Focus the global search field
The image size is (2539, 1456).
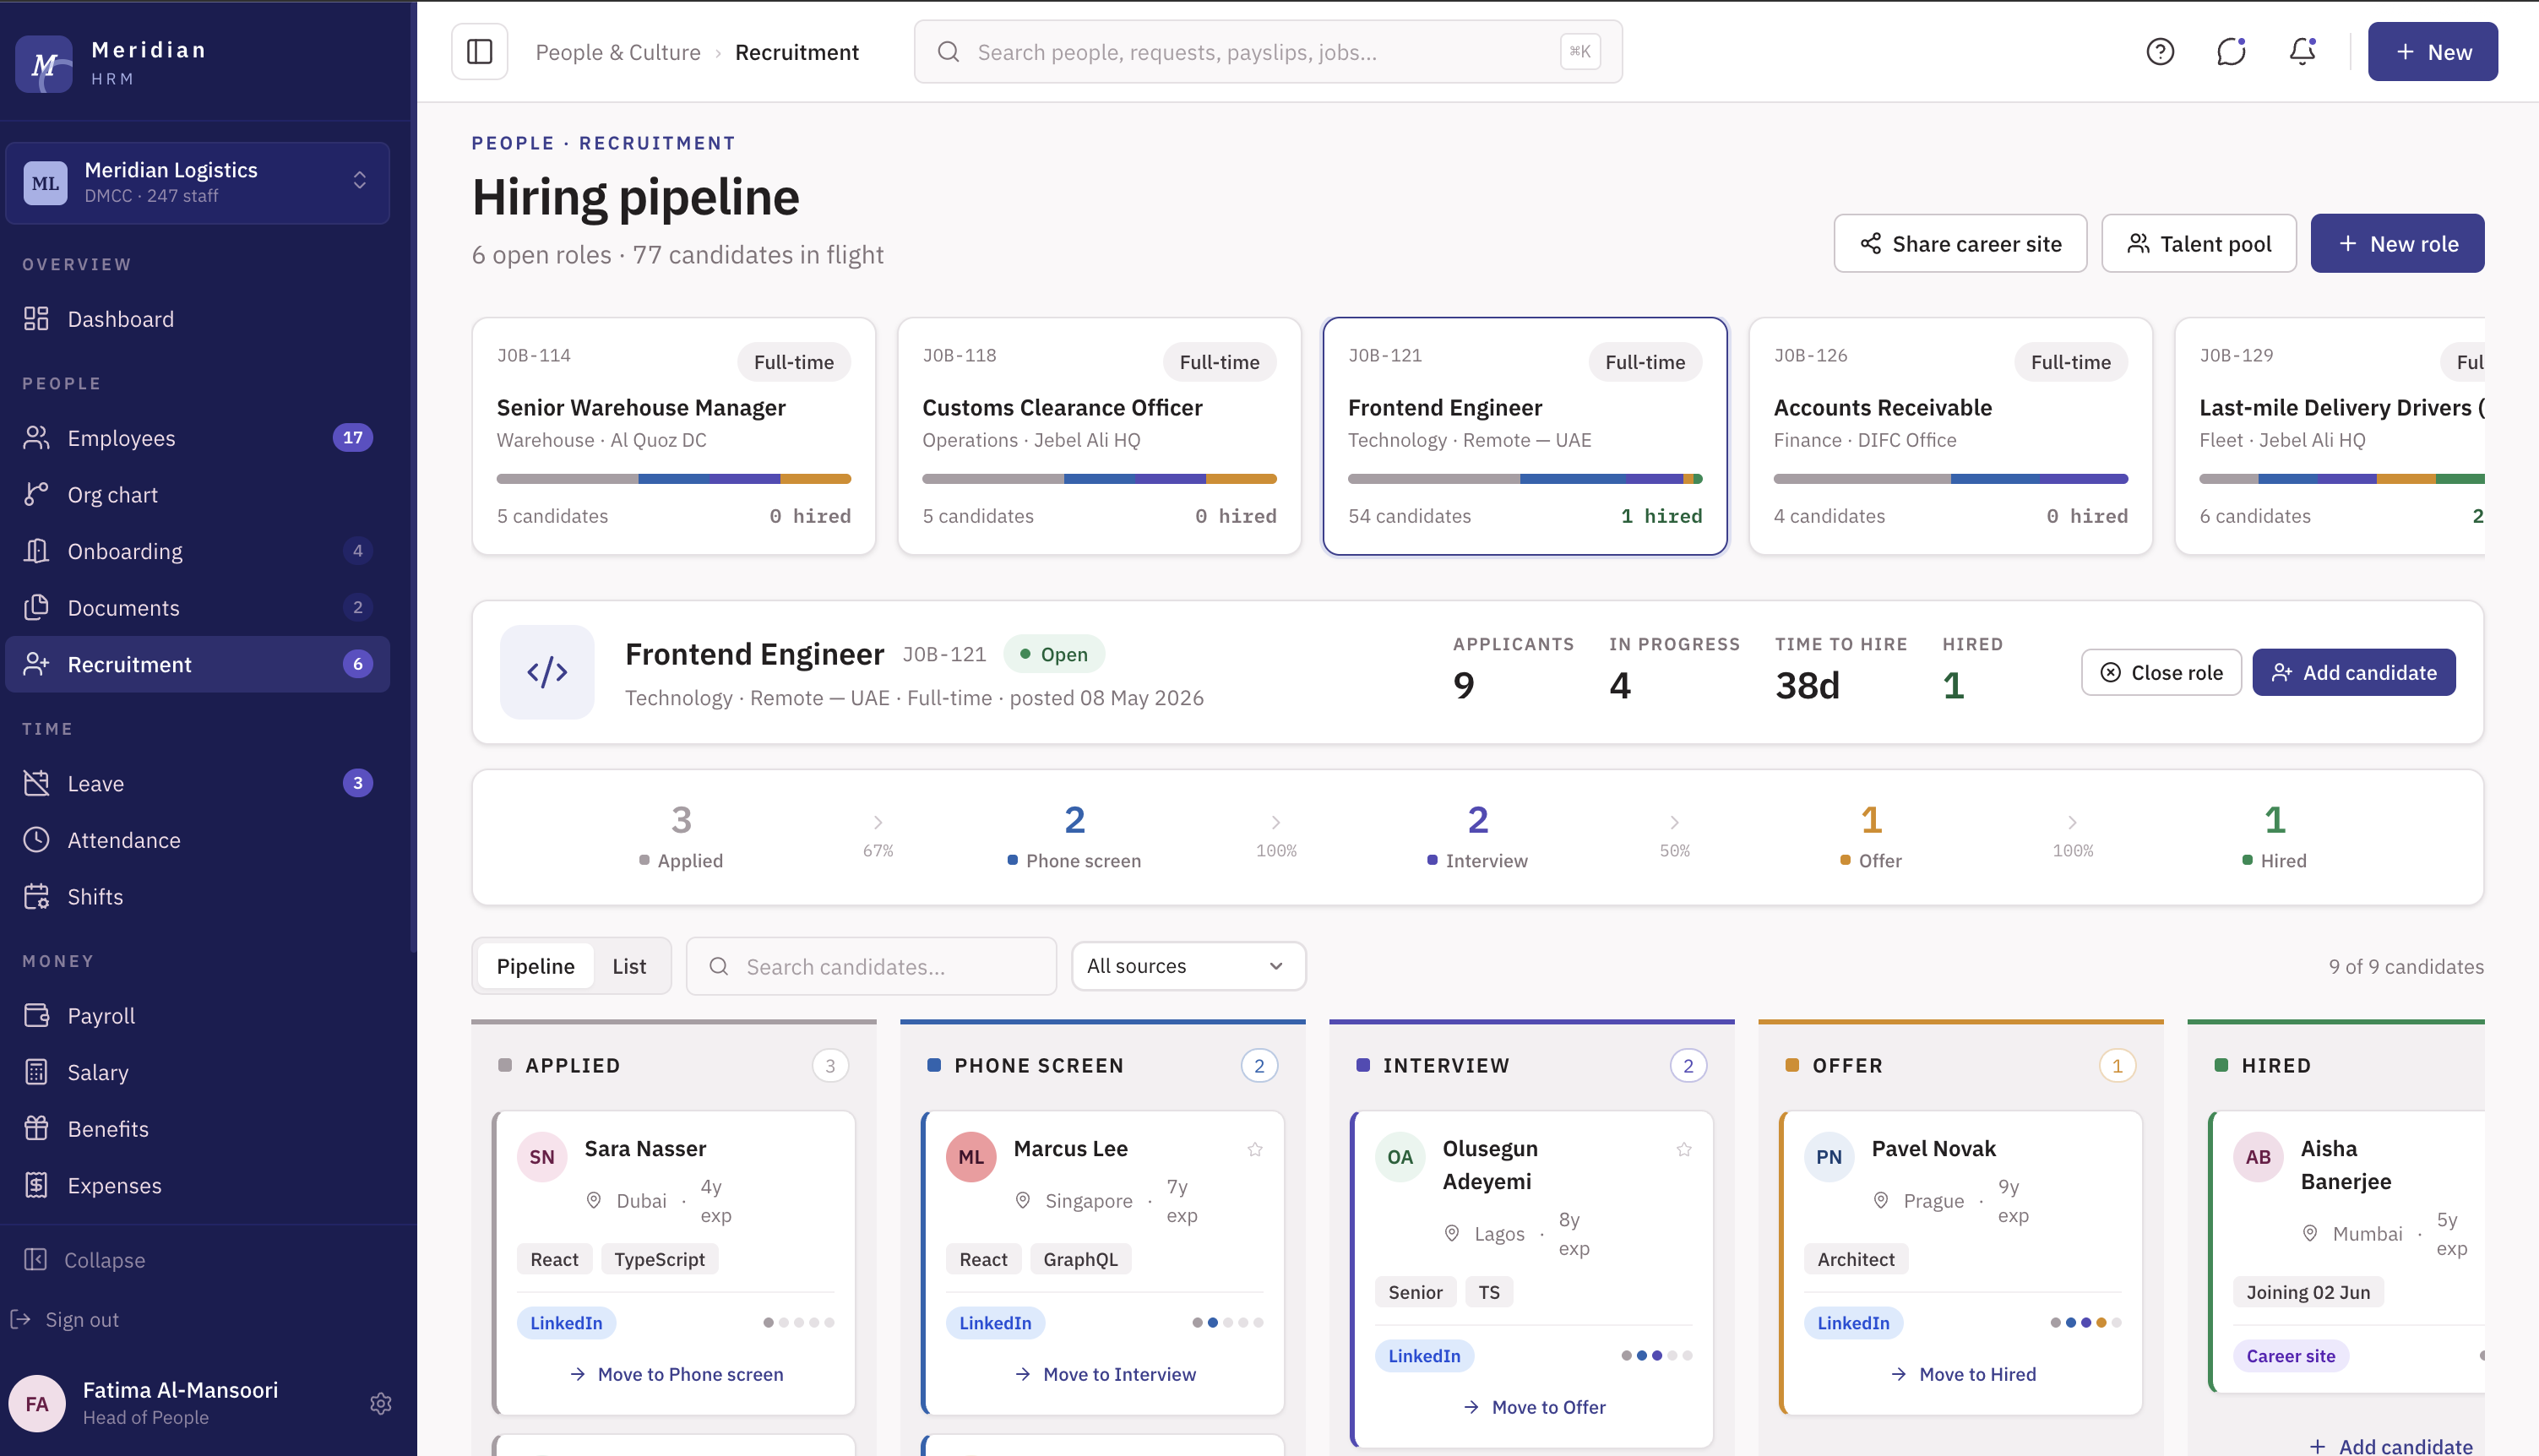coord(1268,52)
